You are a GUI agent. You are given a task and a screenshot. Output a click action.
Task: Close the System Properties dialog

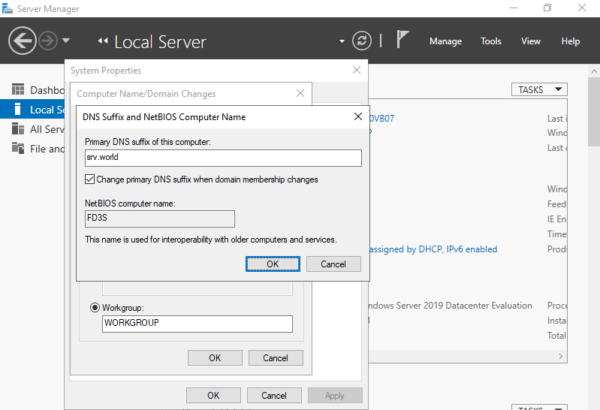click(356, 70)
